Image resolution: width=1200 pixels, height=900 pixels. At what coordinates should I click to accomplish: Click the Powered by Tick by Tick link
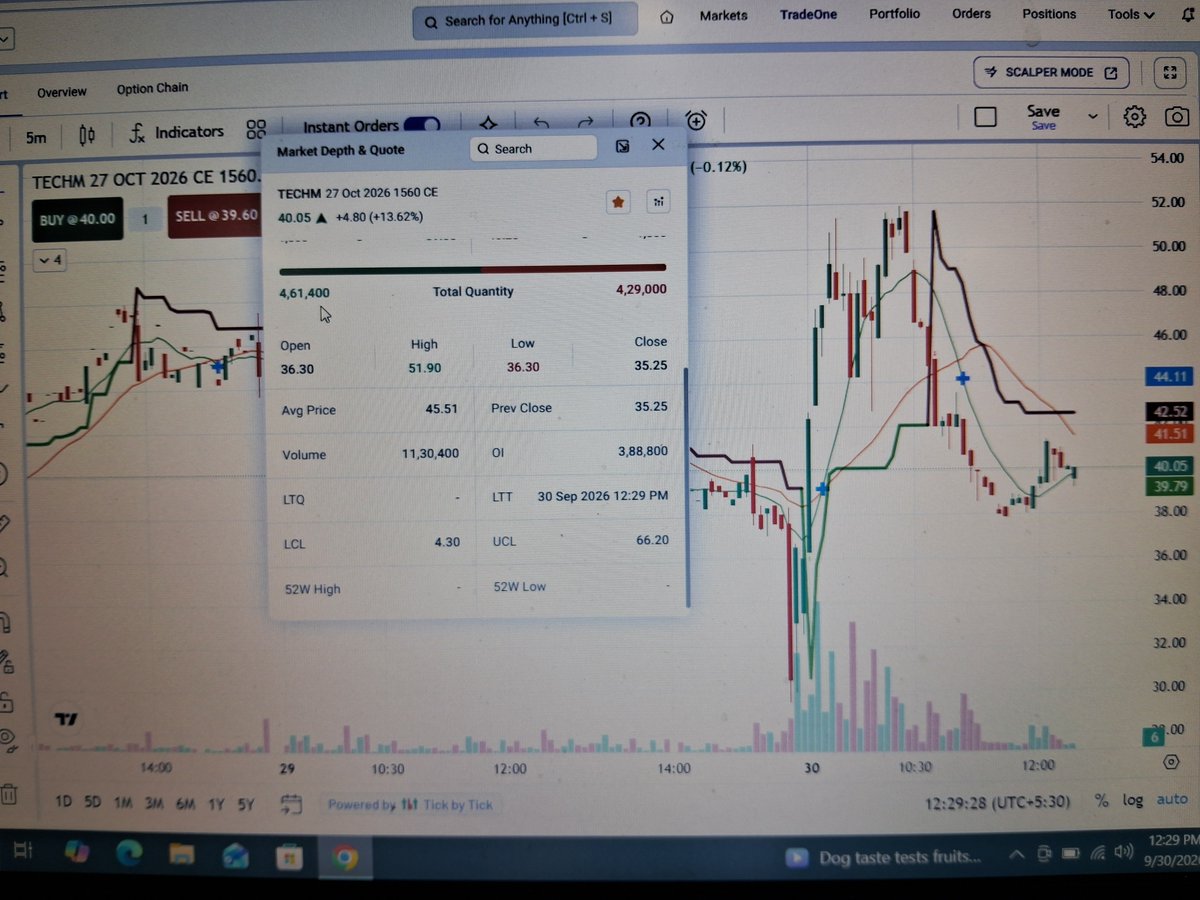coord(410,804)
